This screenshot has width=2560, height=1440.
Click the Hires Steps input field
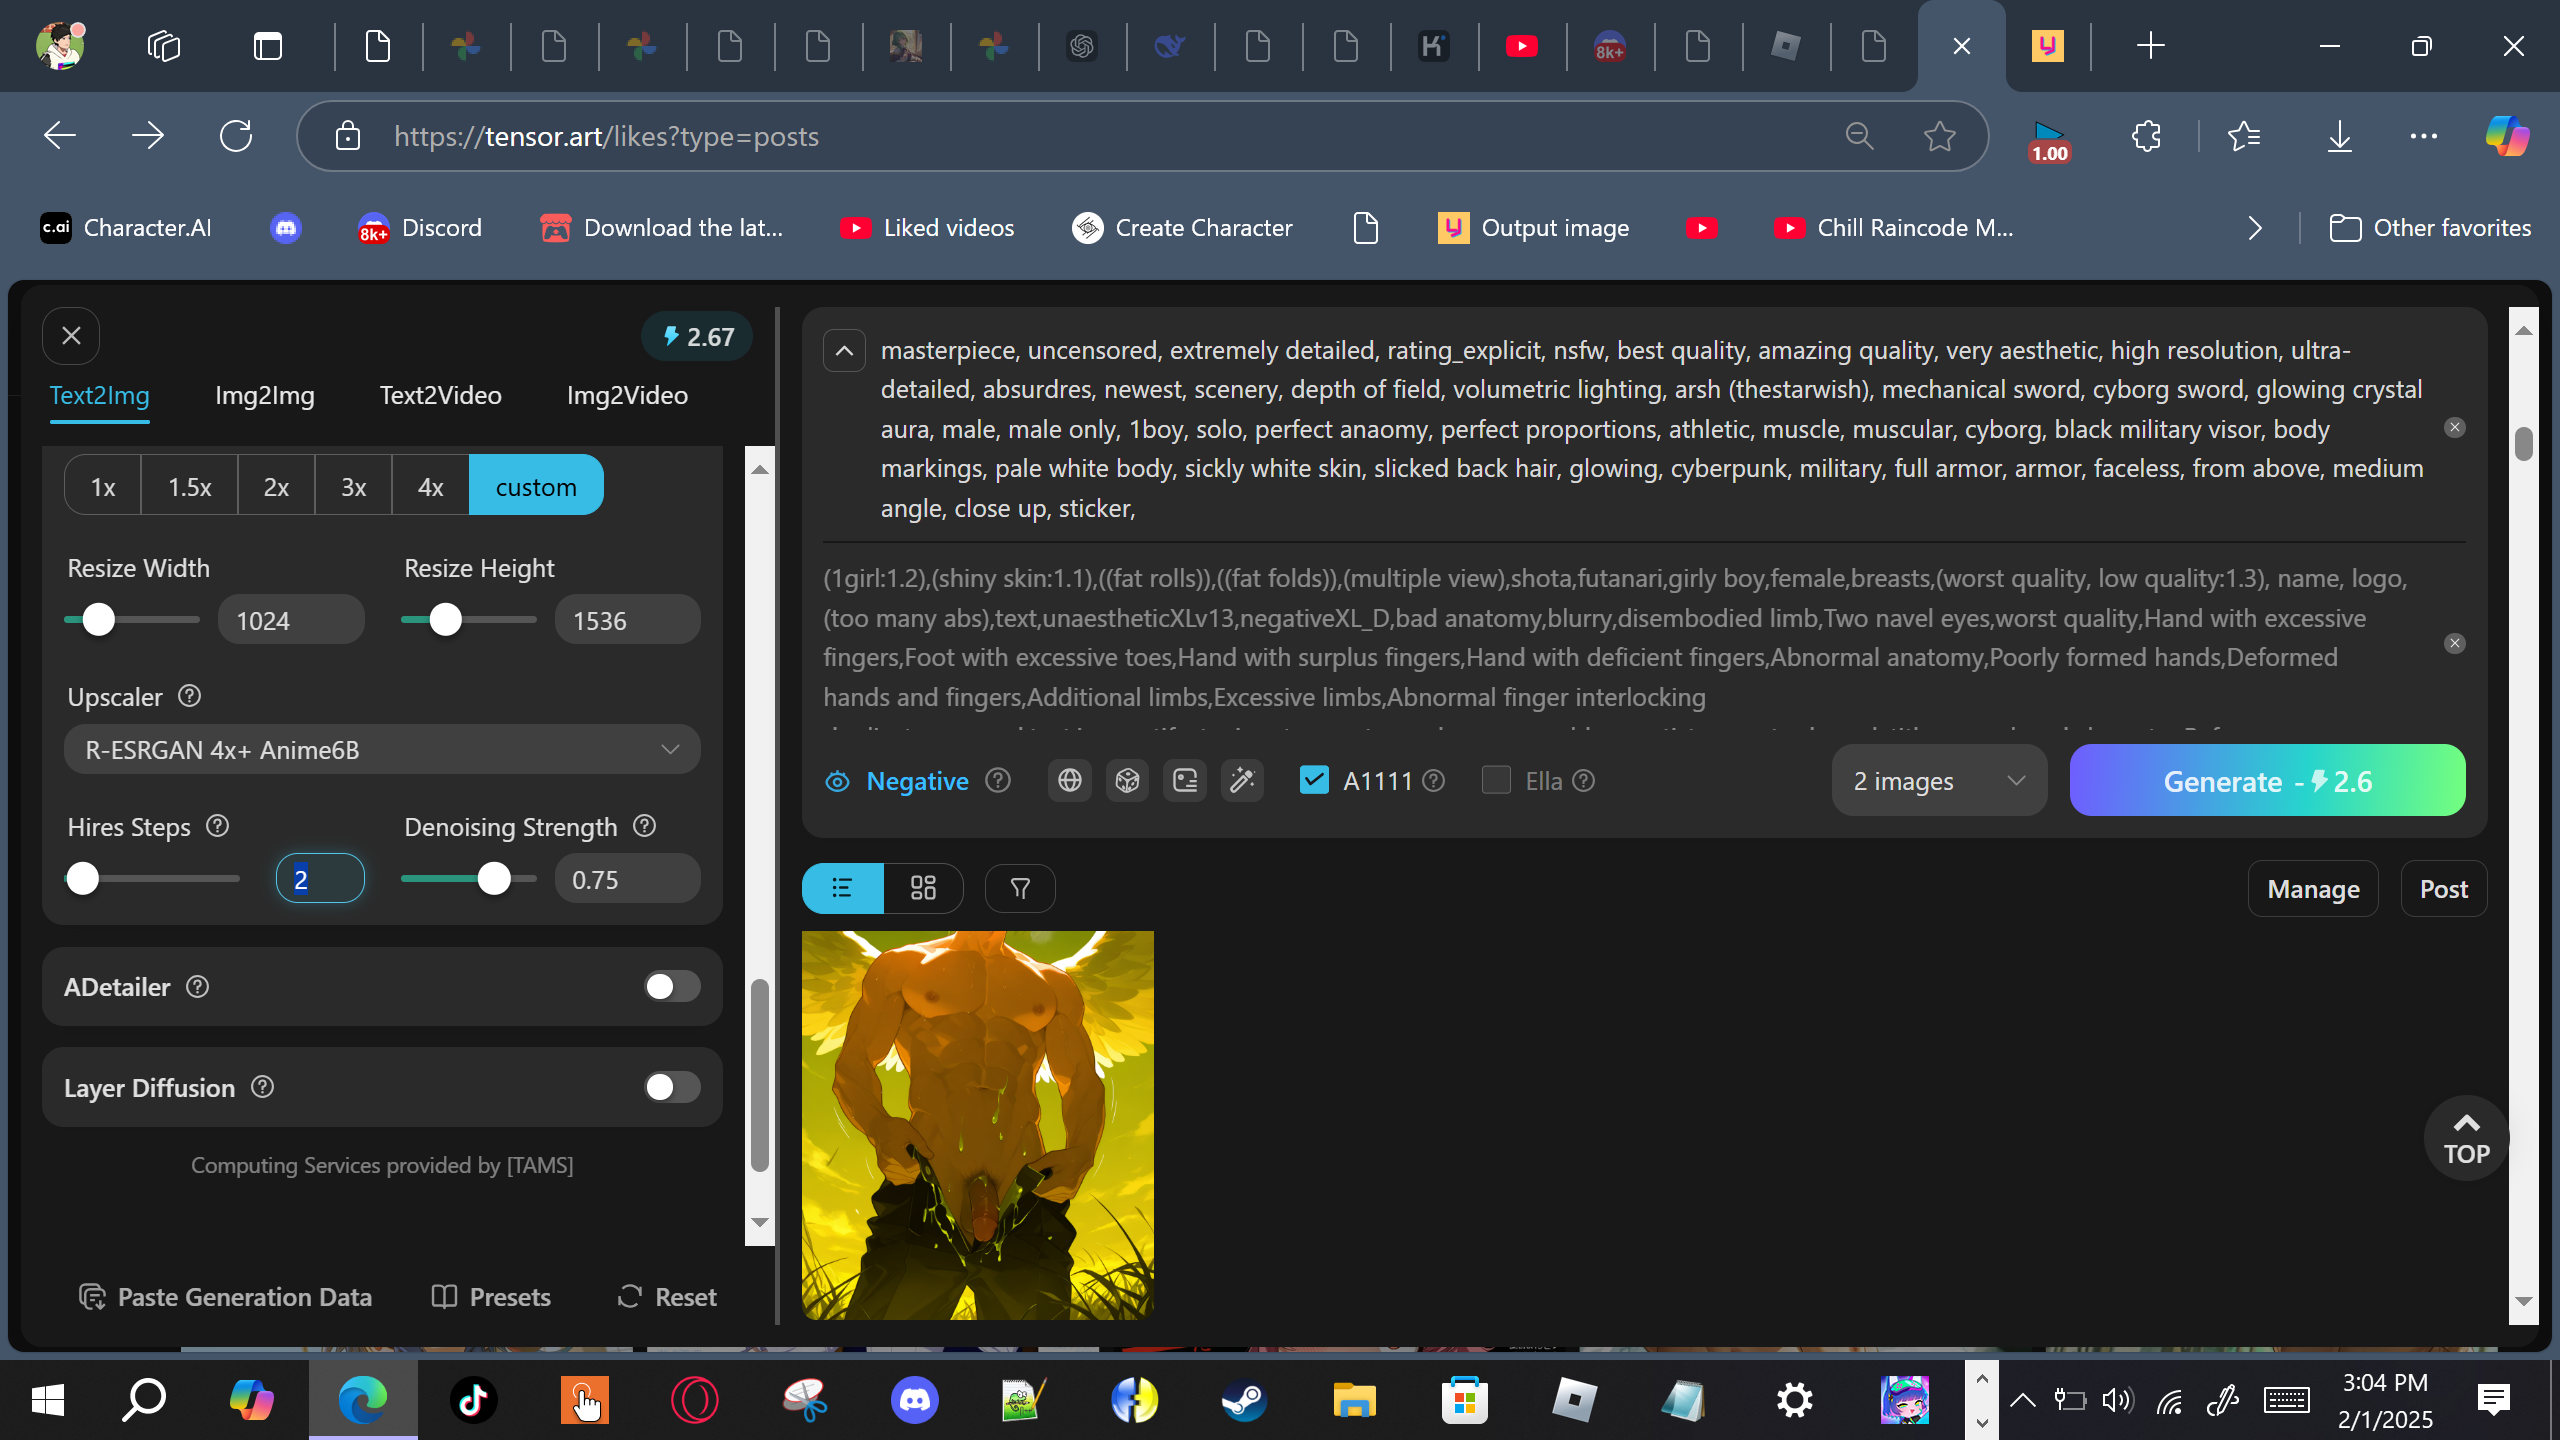[320, 879]
